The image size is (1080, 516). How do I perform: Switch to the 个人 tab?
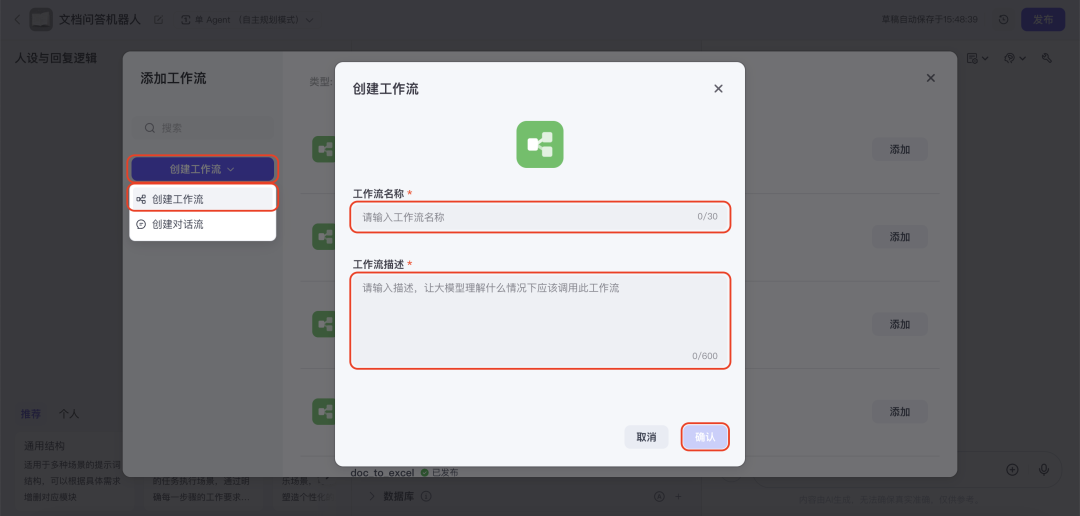(69, 414)
